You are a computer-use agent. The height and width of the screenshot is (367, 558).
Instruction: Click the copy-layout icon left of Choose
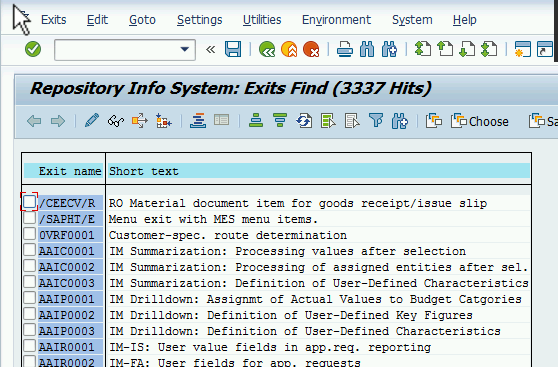tap(434, 121)
